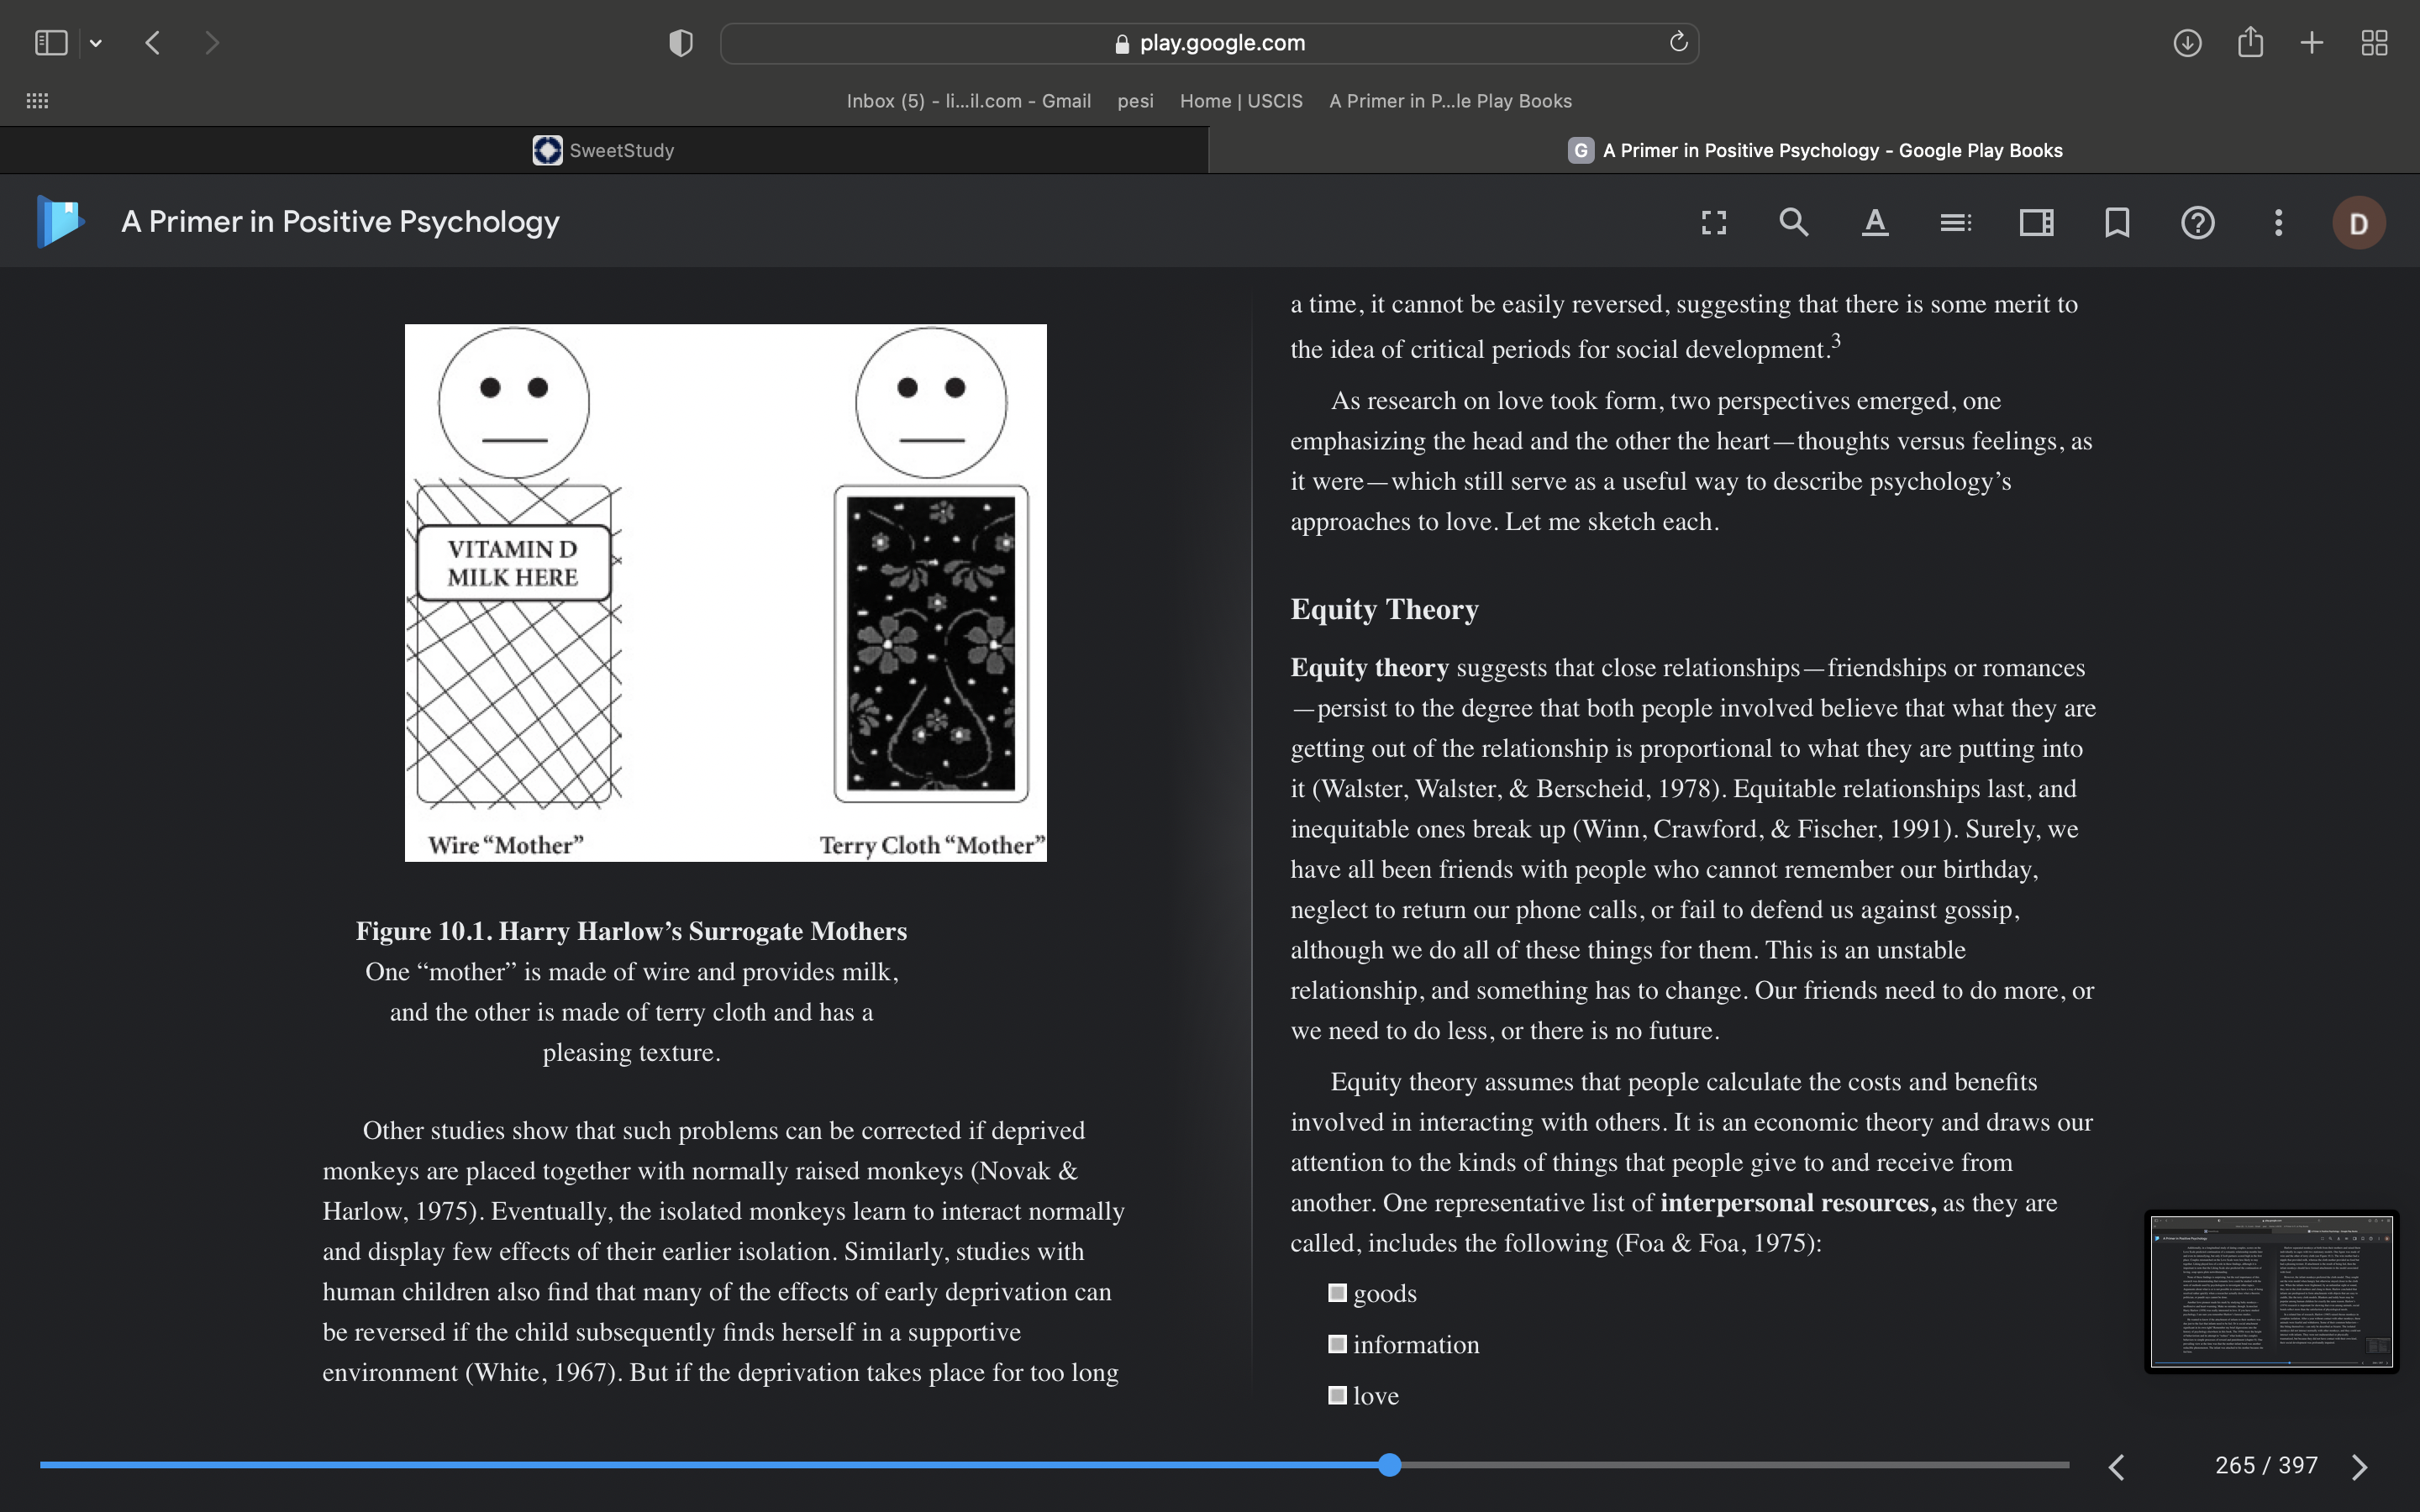The height and width of the screenshot is (1512, 2420).
Task: Click the Harlow surrogate mothers figure
Action: pyautogui.click(x=725, y=592)
